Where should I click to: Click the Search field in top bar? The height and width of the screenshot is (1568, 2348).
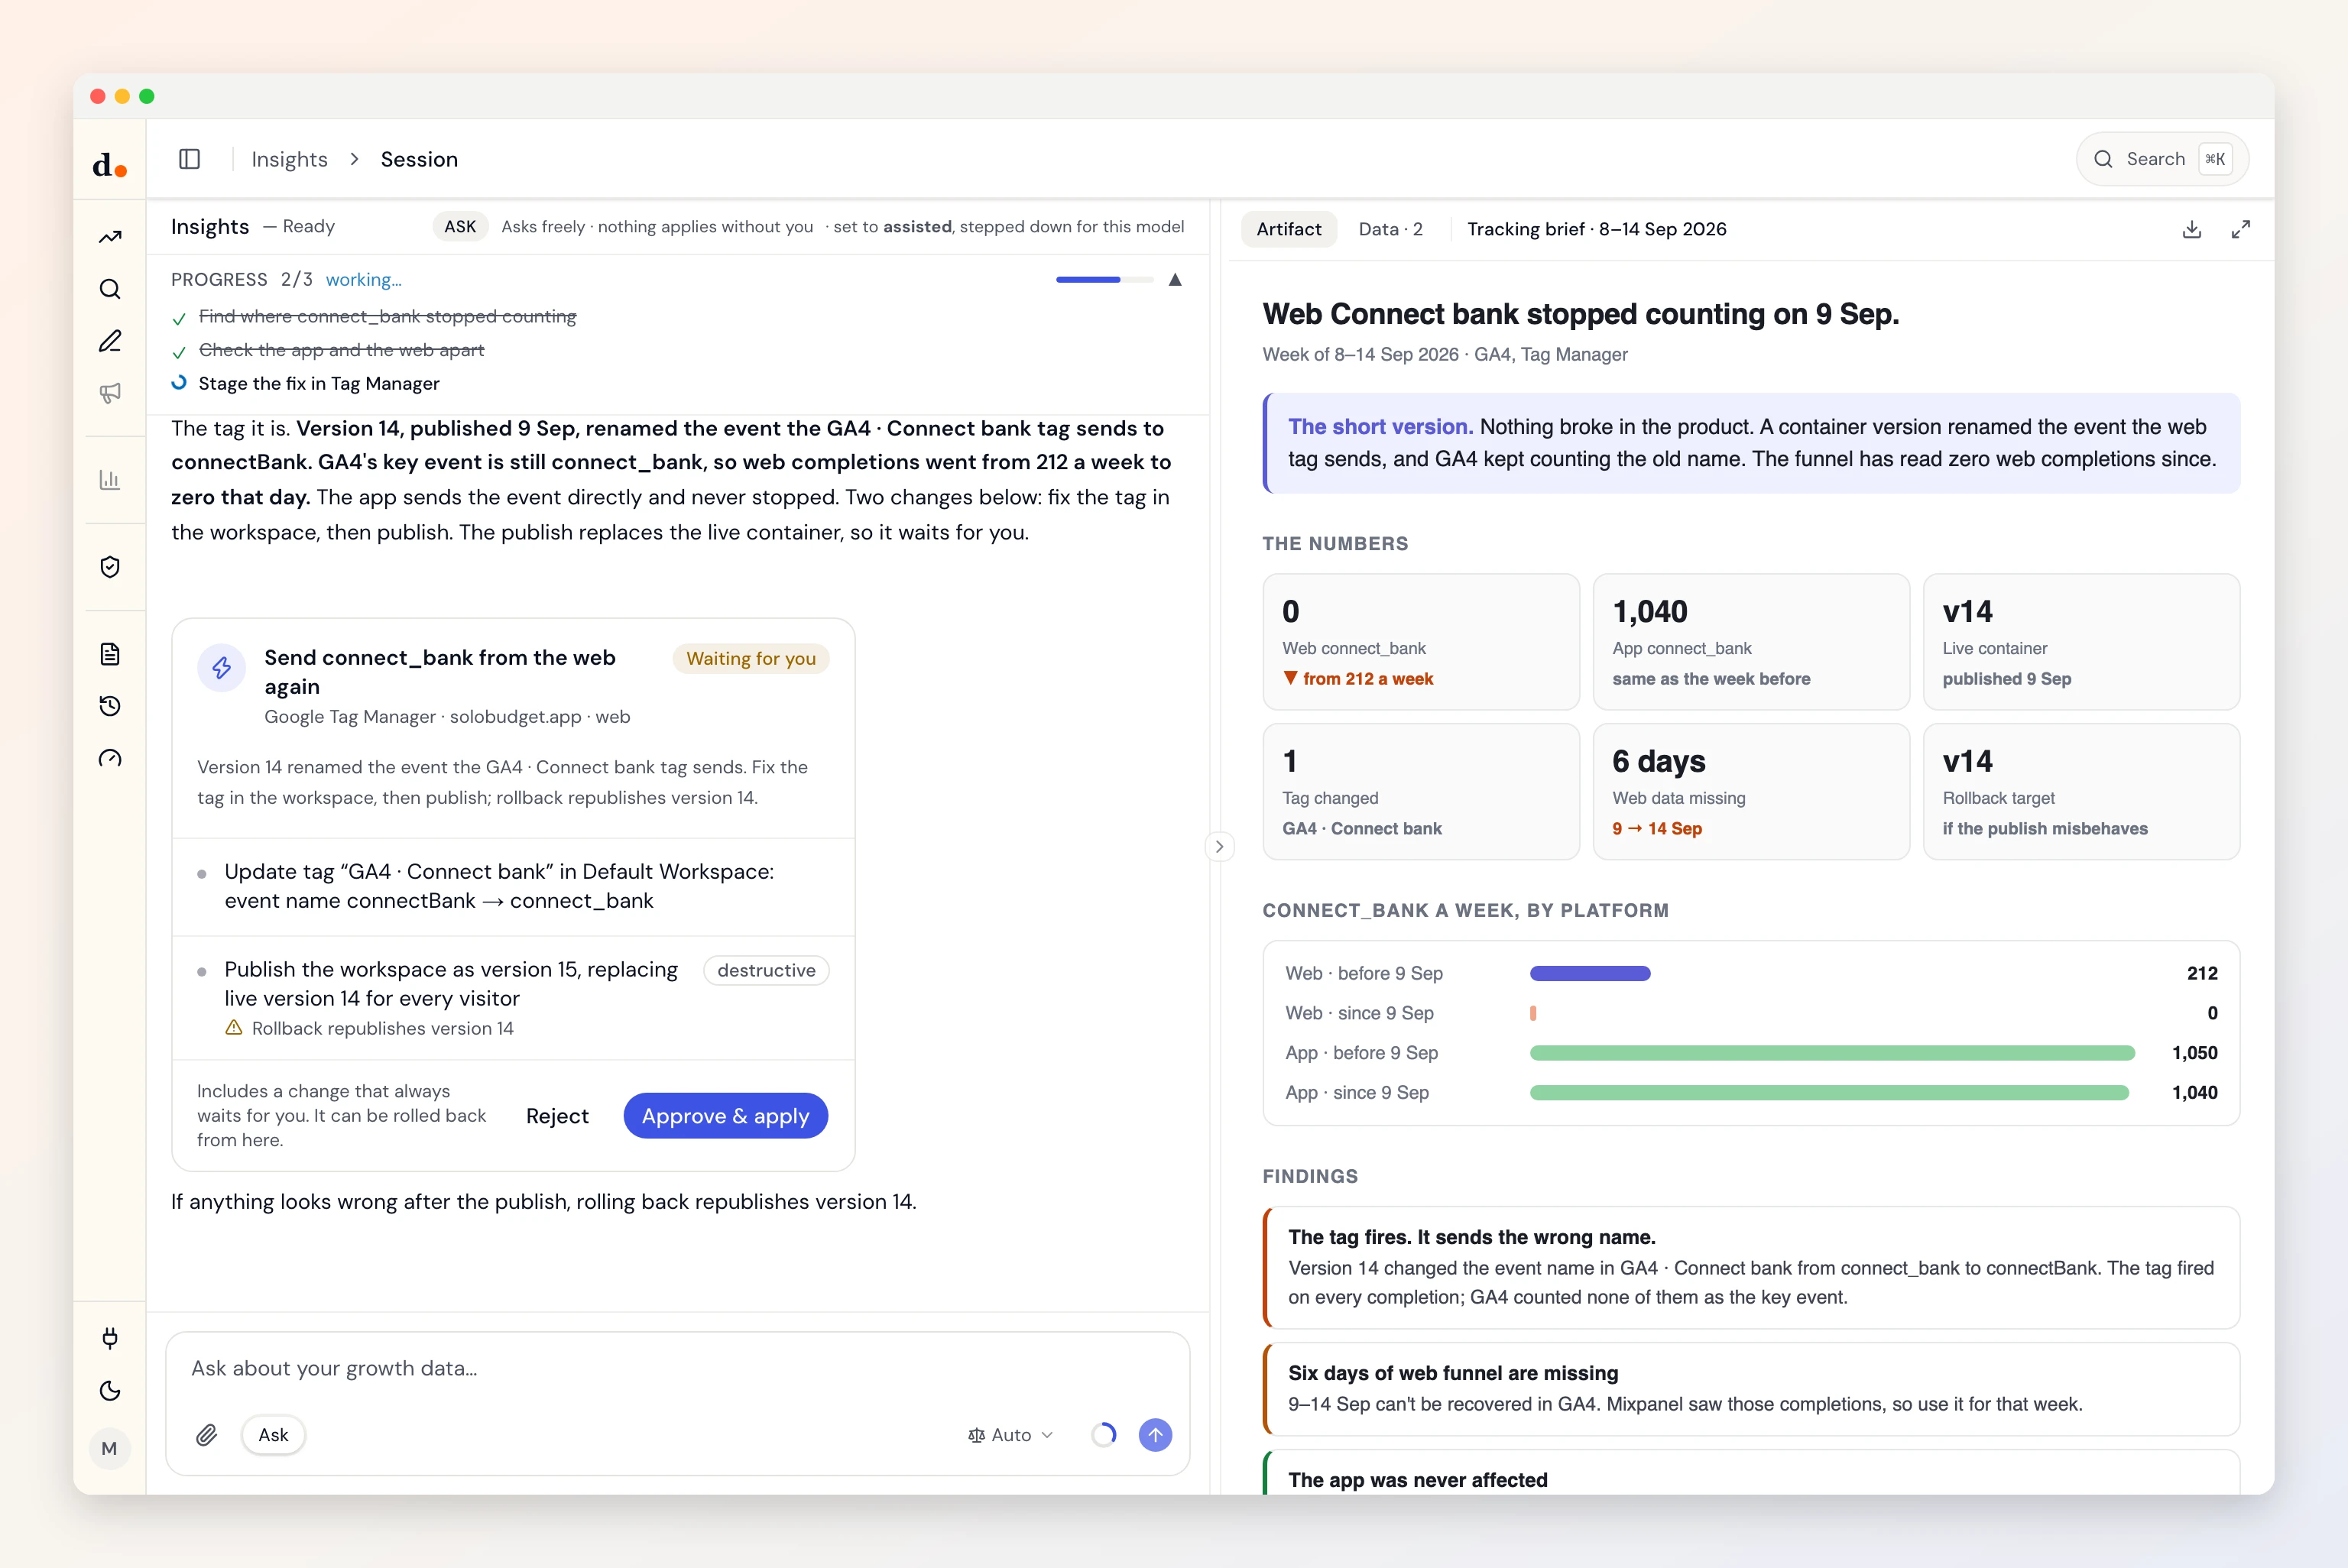[x=2162, y=159]
